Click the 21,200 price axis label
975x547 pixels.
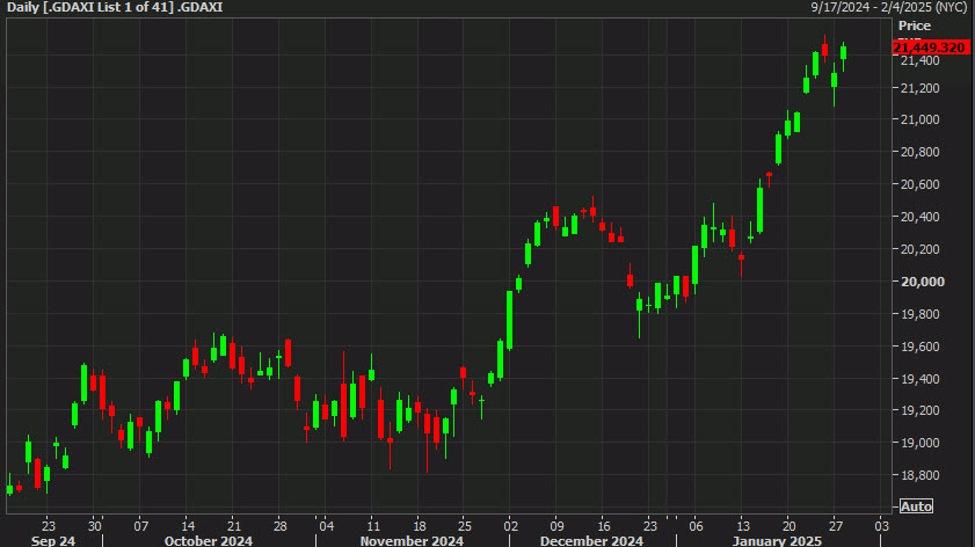pos(920,88)
